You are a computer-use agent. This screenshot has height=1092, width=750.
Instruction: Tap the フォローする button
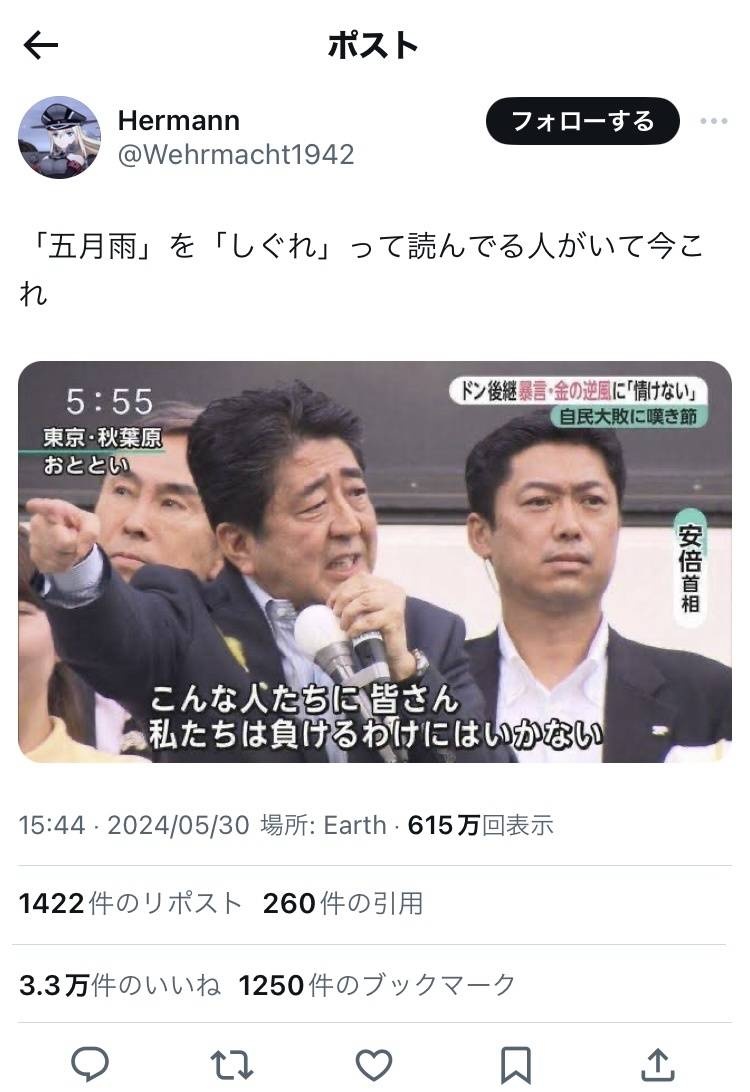click(583, 121)
